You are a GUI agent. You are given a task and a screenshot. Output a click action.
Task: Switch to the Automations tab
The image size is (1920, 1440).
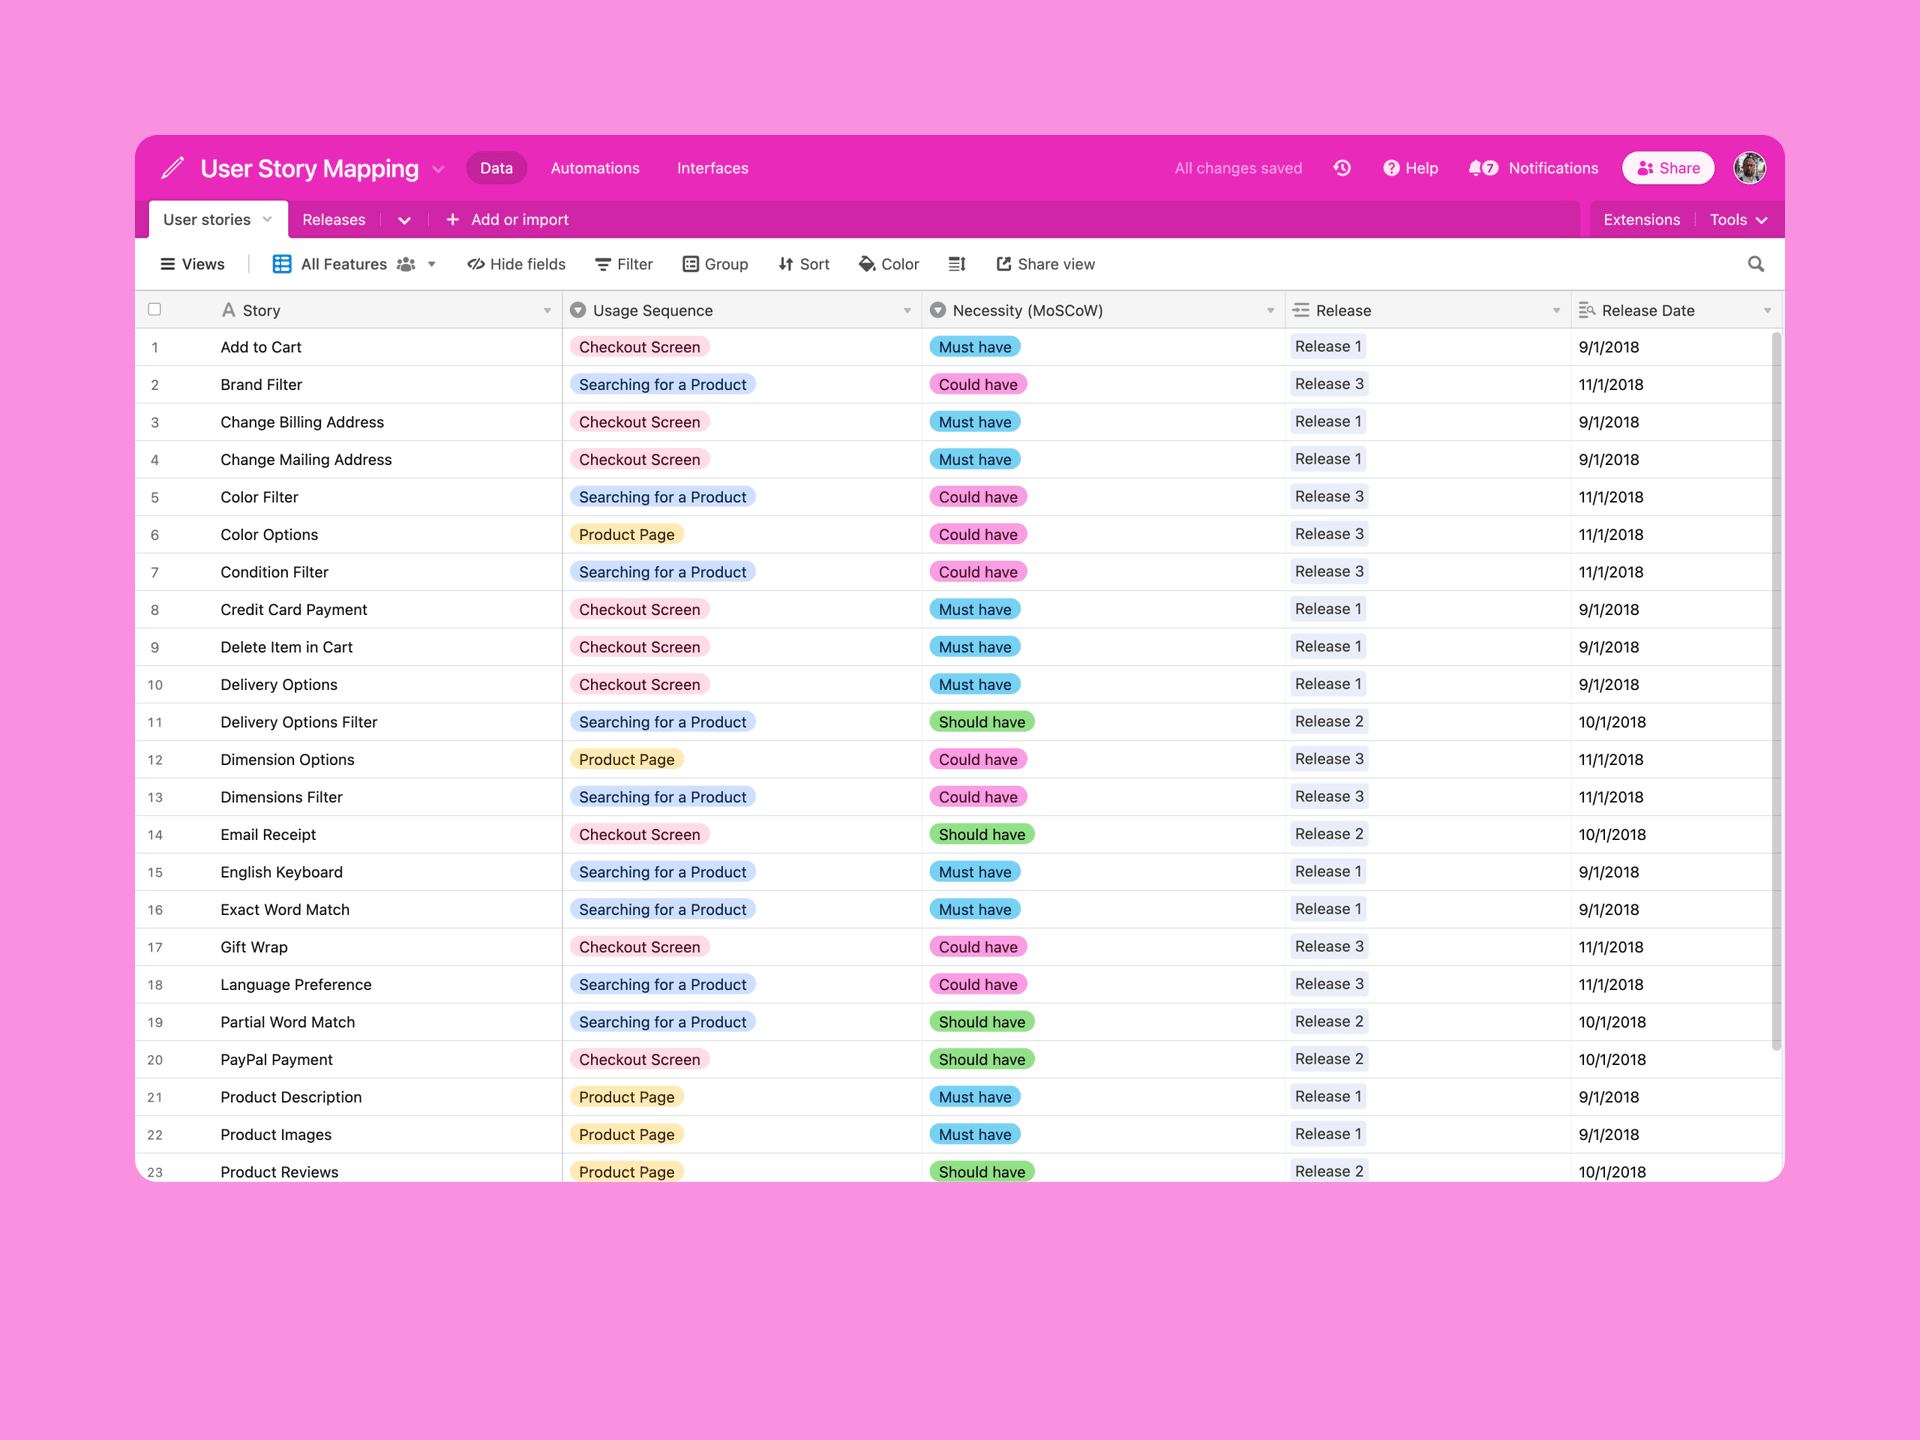[x=595, y=168]
